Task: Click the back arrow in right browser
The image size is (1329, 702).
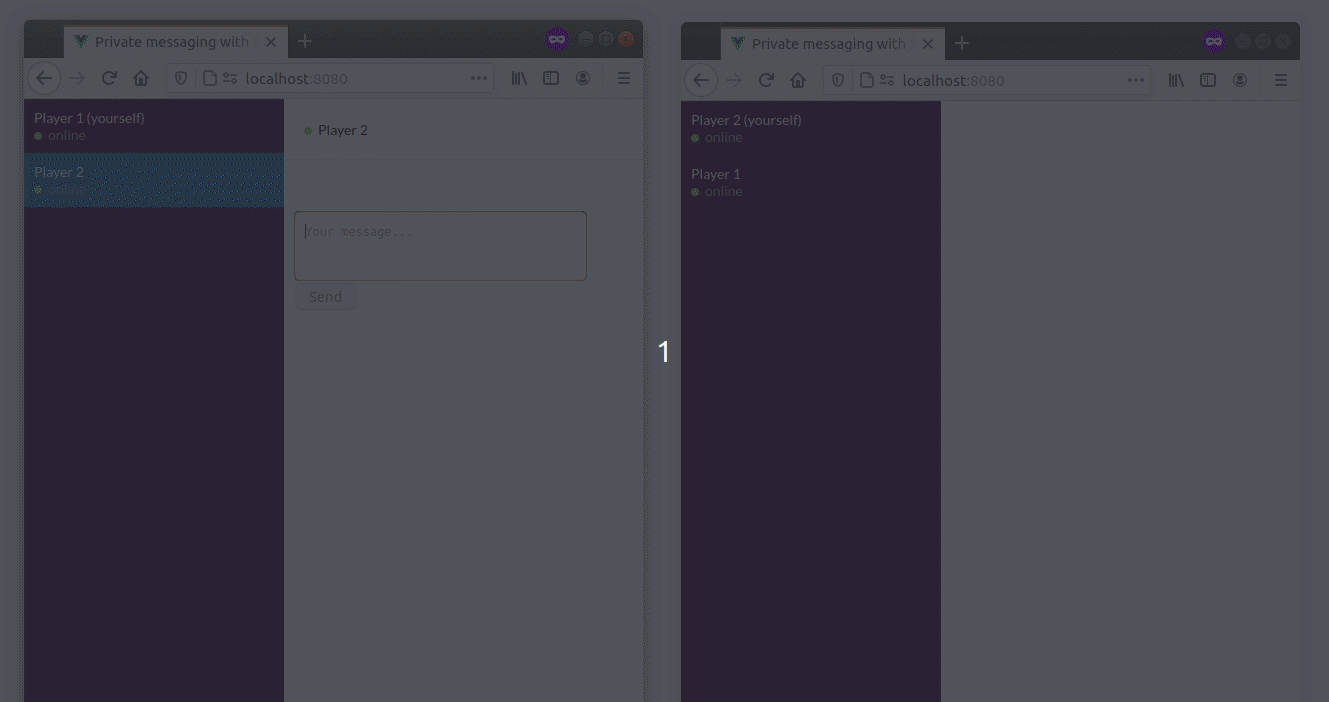Action: 700,80
